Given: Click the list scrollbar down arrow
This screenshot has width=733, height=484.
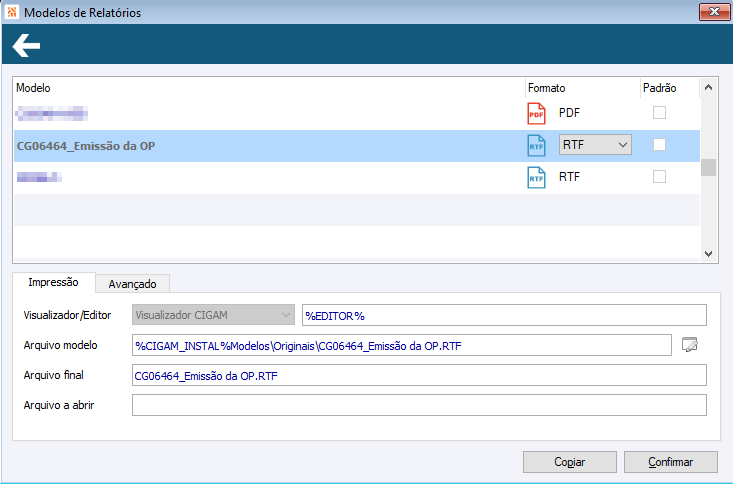Looking at the screenshot, I should pyautogui.click(x=708, y=253).
